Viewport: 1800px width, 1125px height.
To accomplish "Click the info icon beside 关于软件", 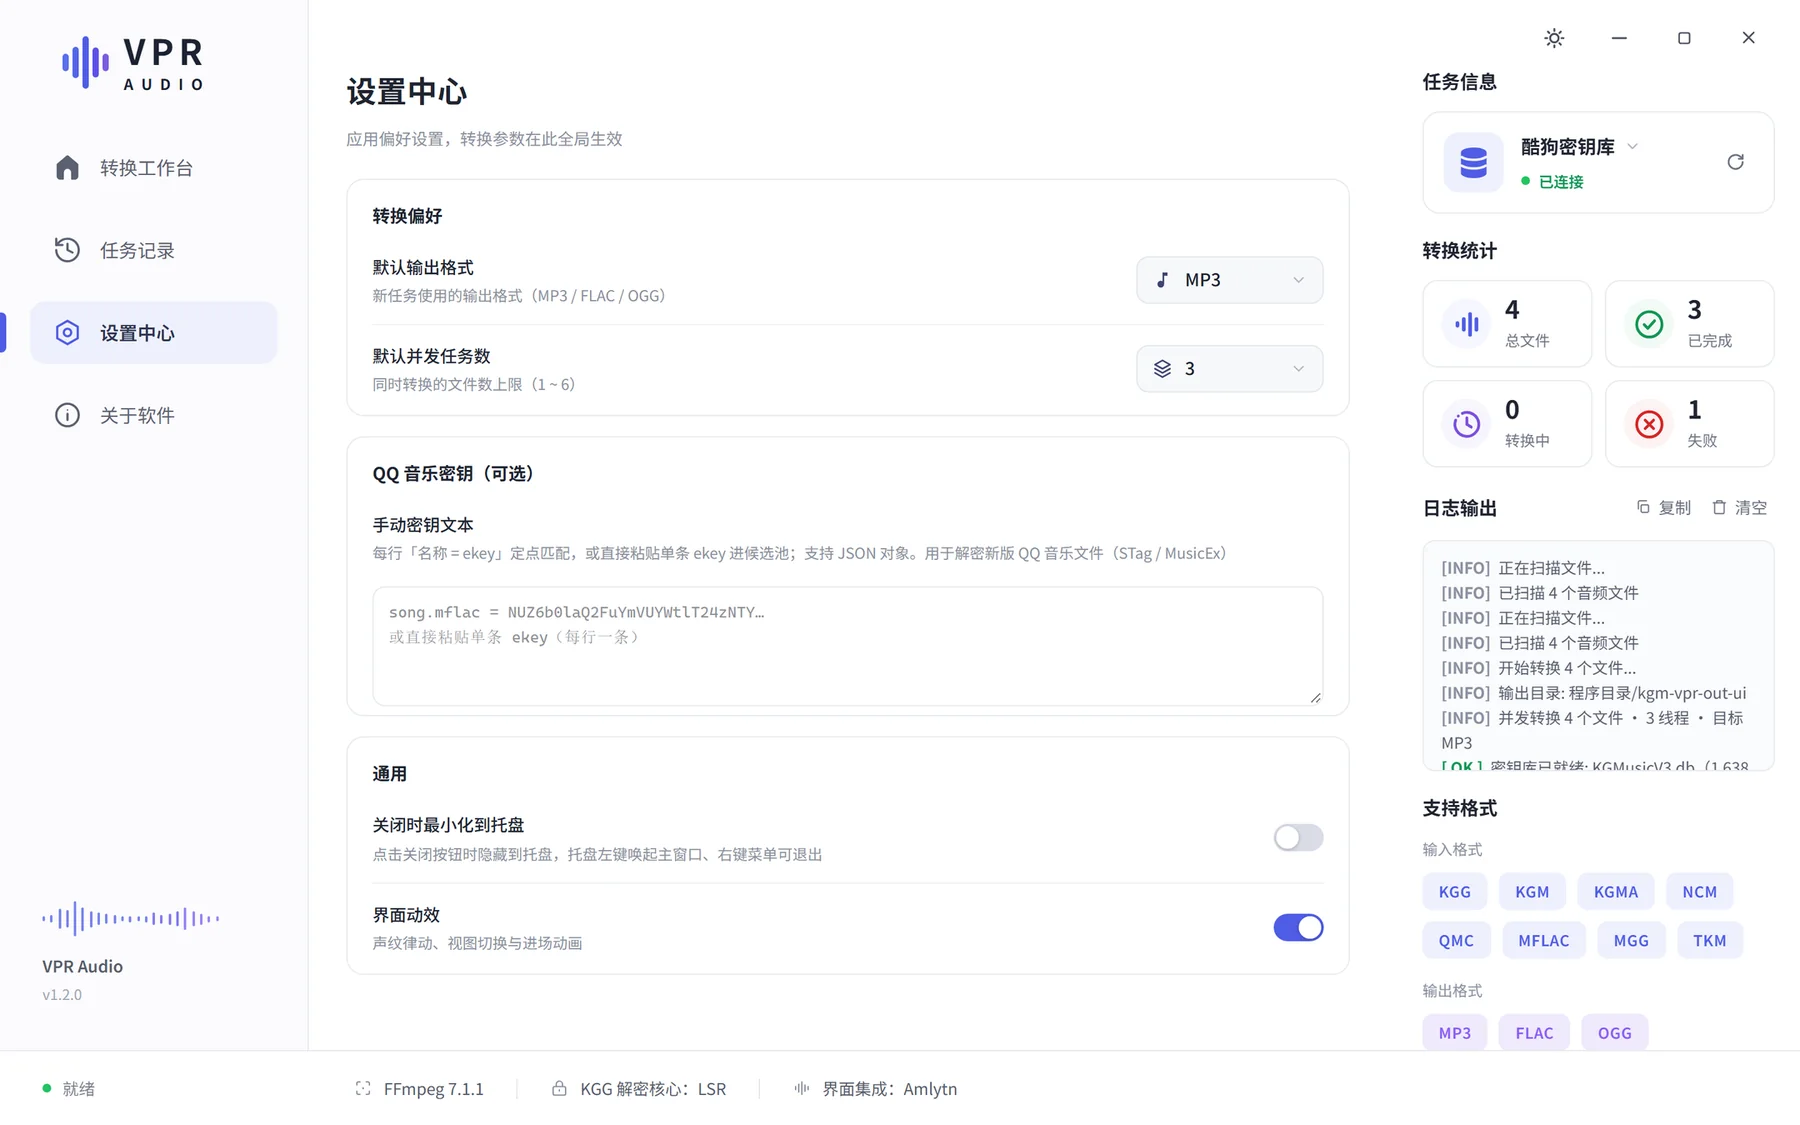I will [67, 415].
